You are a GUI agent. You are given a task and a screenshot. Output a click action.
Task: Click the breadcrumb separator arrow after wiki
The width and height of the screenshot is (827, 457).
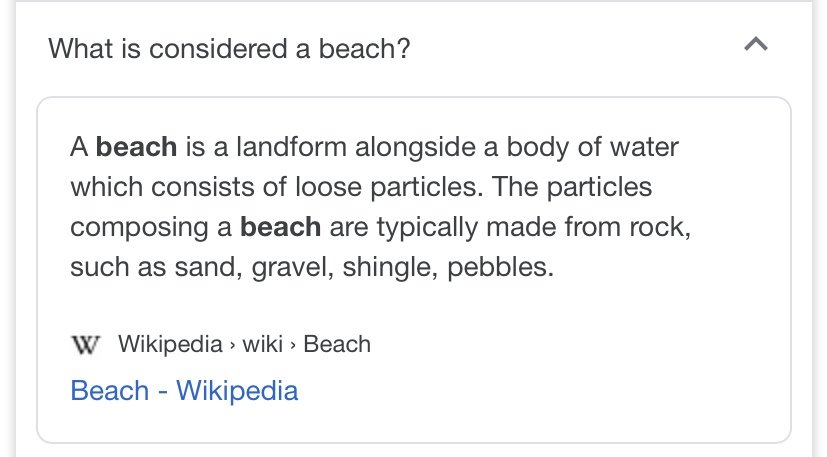[293, 346]
